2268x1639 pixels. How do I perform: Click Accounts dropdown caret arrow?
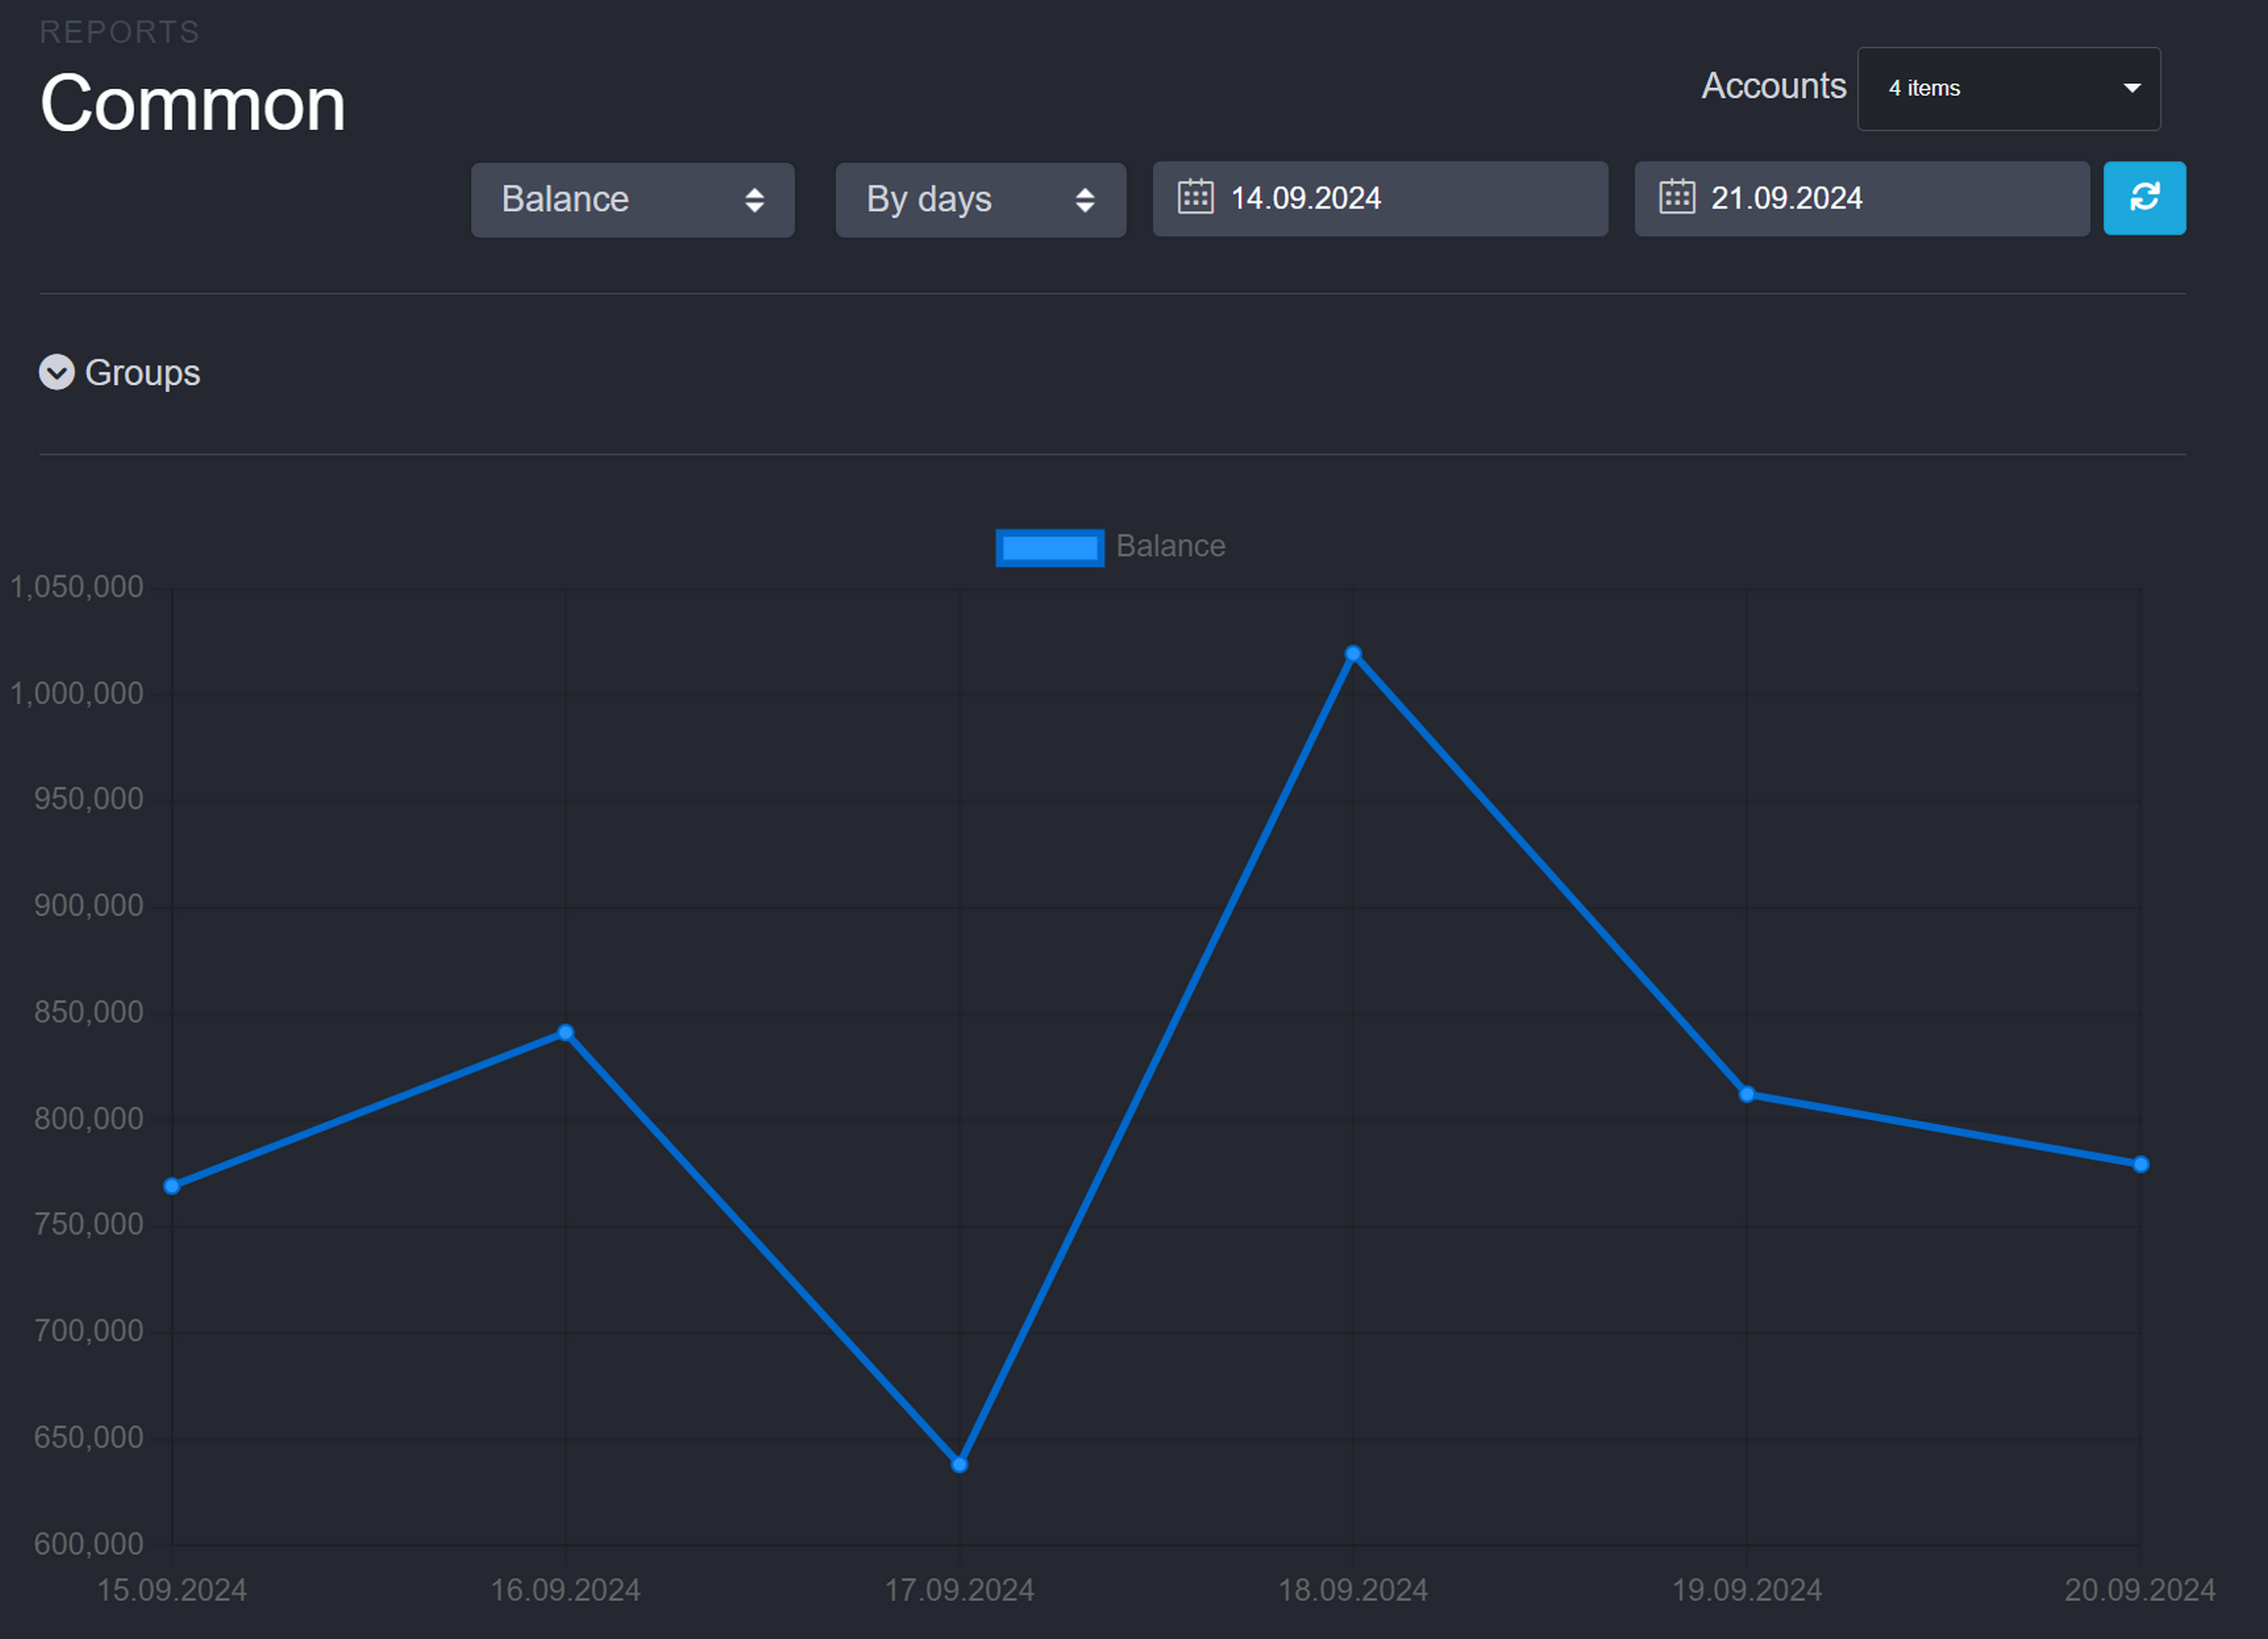[x=2131, y=88]
